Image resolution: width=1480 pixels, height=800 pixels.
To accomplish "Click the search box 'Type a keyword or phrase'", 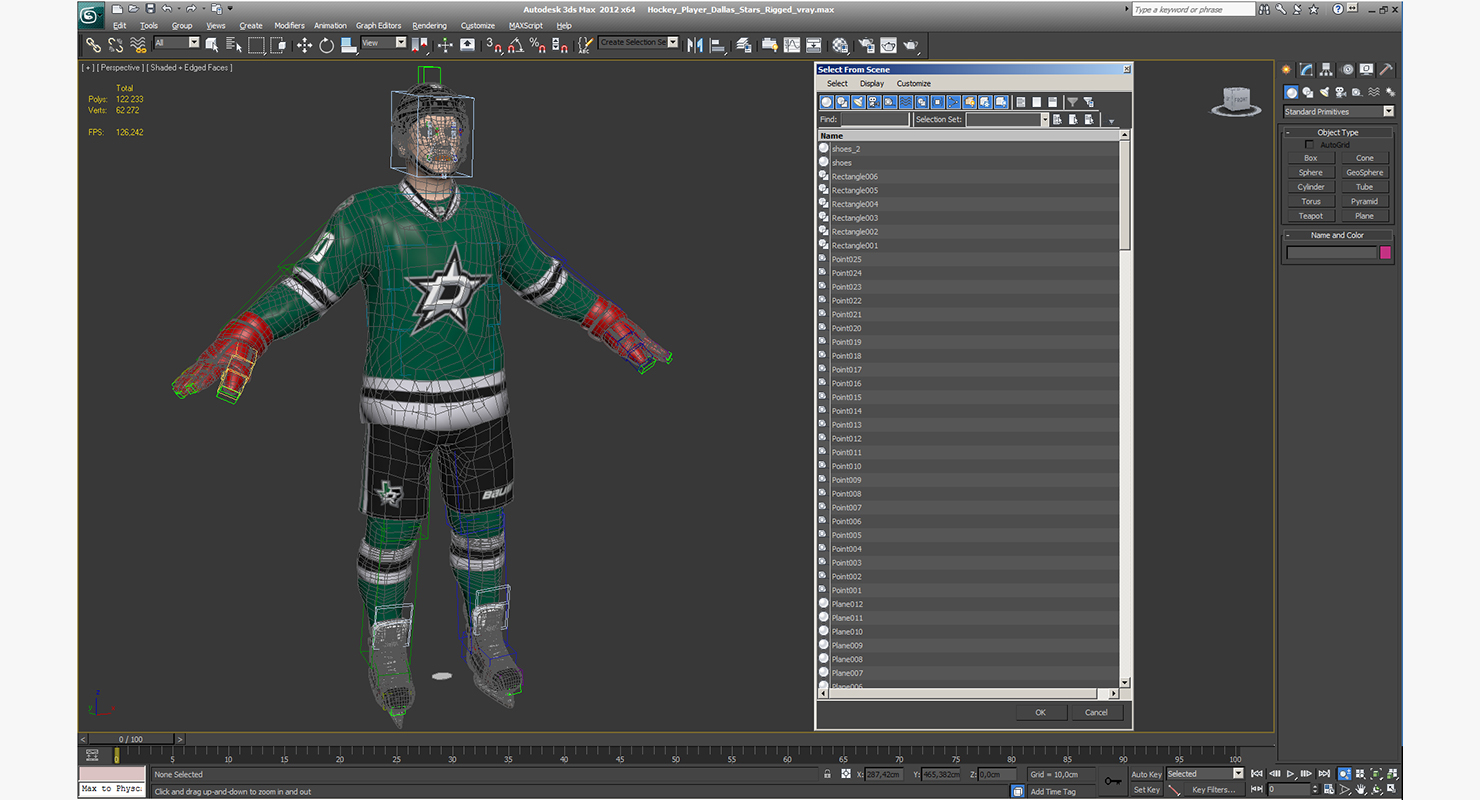I will pyautogui.click(x=1193, y=9).
